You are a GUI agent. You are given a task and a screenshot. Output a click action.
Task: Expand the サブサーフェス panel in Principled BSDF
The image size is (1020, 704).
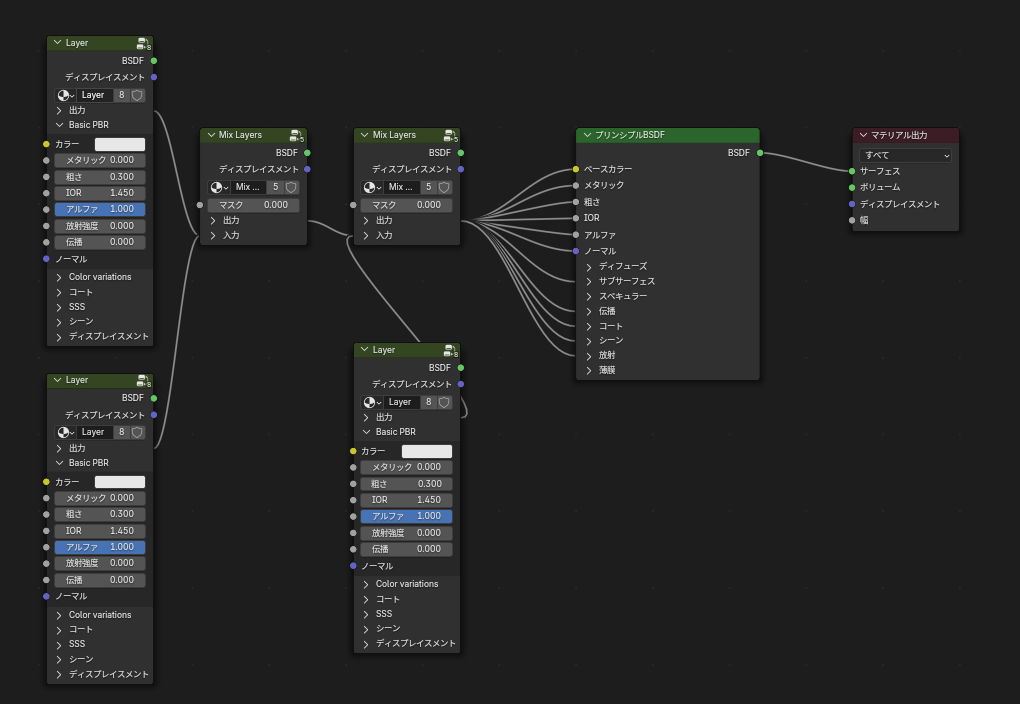pos(590,281)
